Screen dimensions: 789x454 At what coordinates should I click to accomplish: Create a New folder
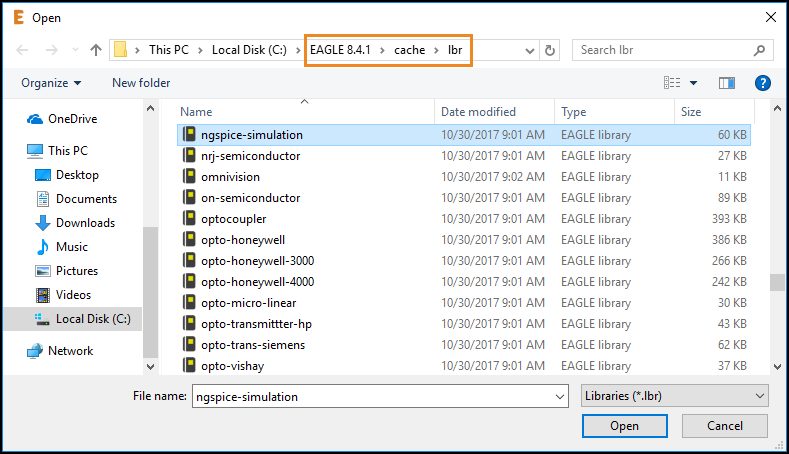pyautogui.click(x=141, y=83)
